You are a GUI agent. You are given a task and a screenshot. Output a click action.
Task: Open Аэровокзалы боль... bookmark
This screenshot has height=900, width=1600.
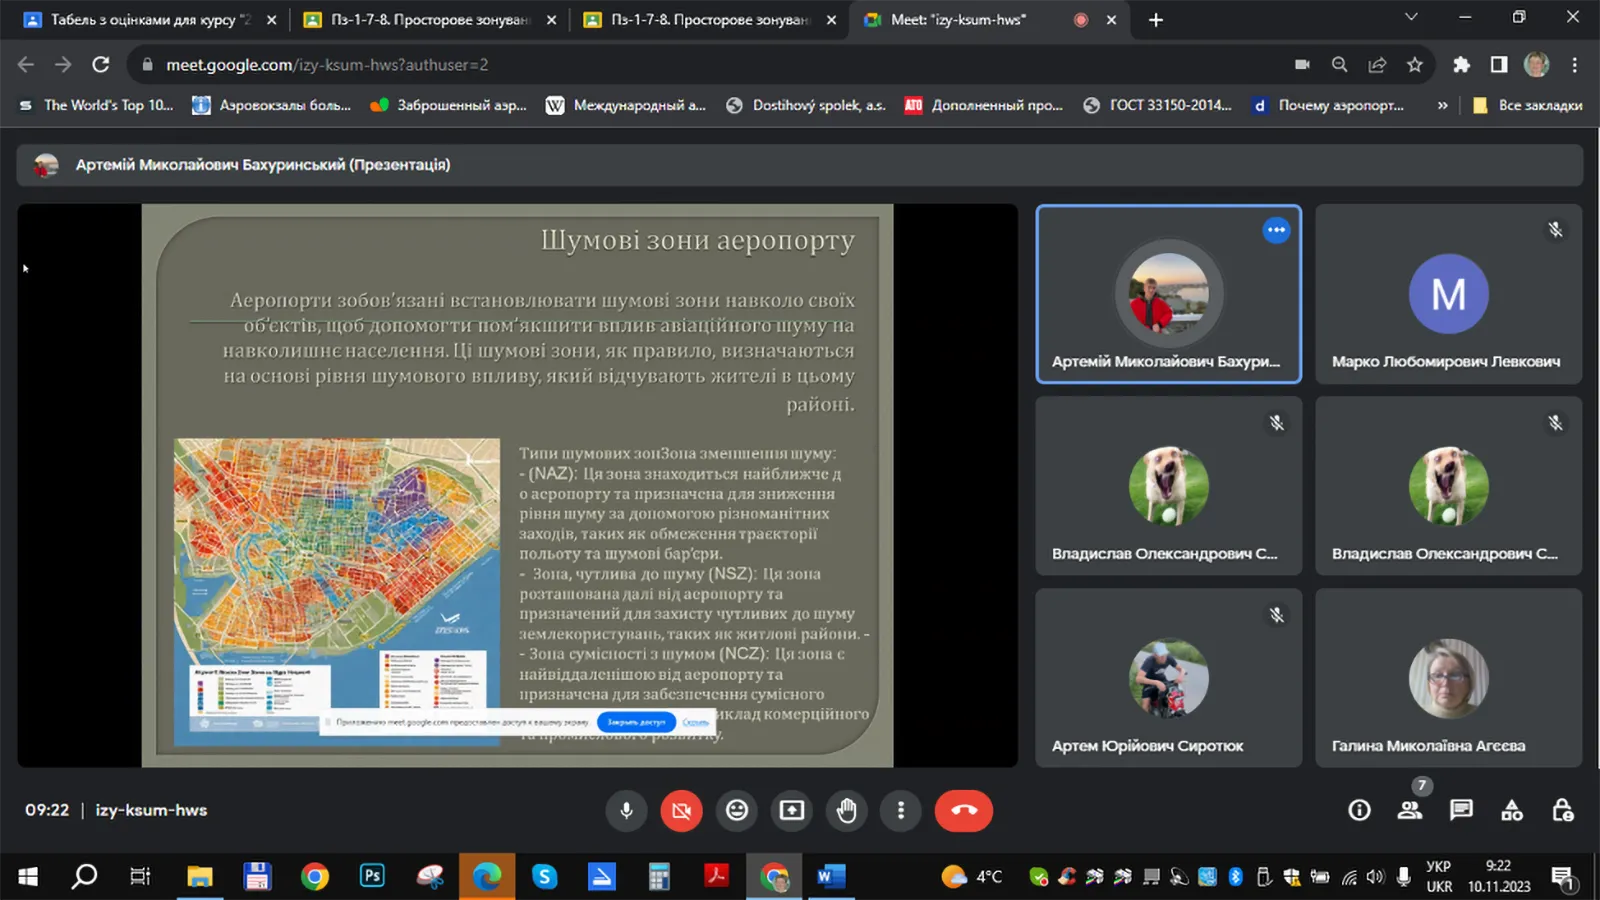(271, 105)
